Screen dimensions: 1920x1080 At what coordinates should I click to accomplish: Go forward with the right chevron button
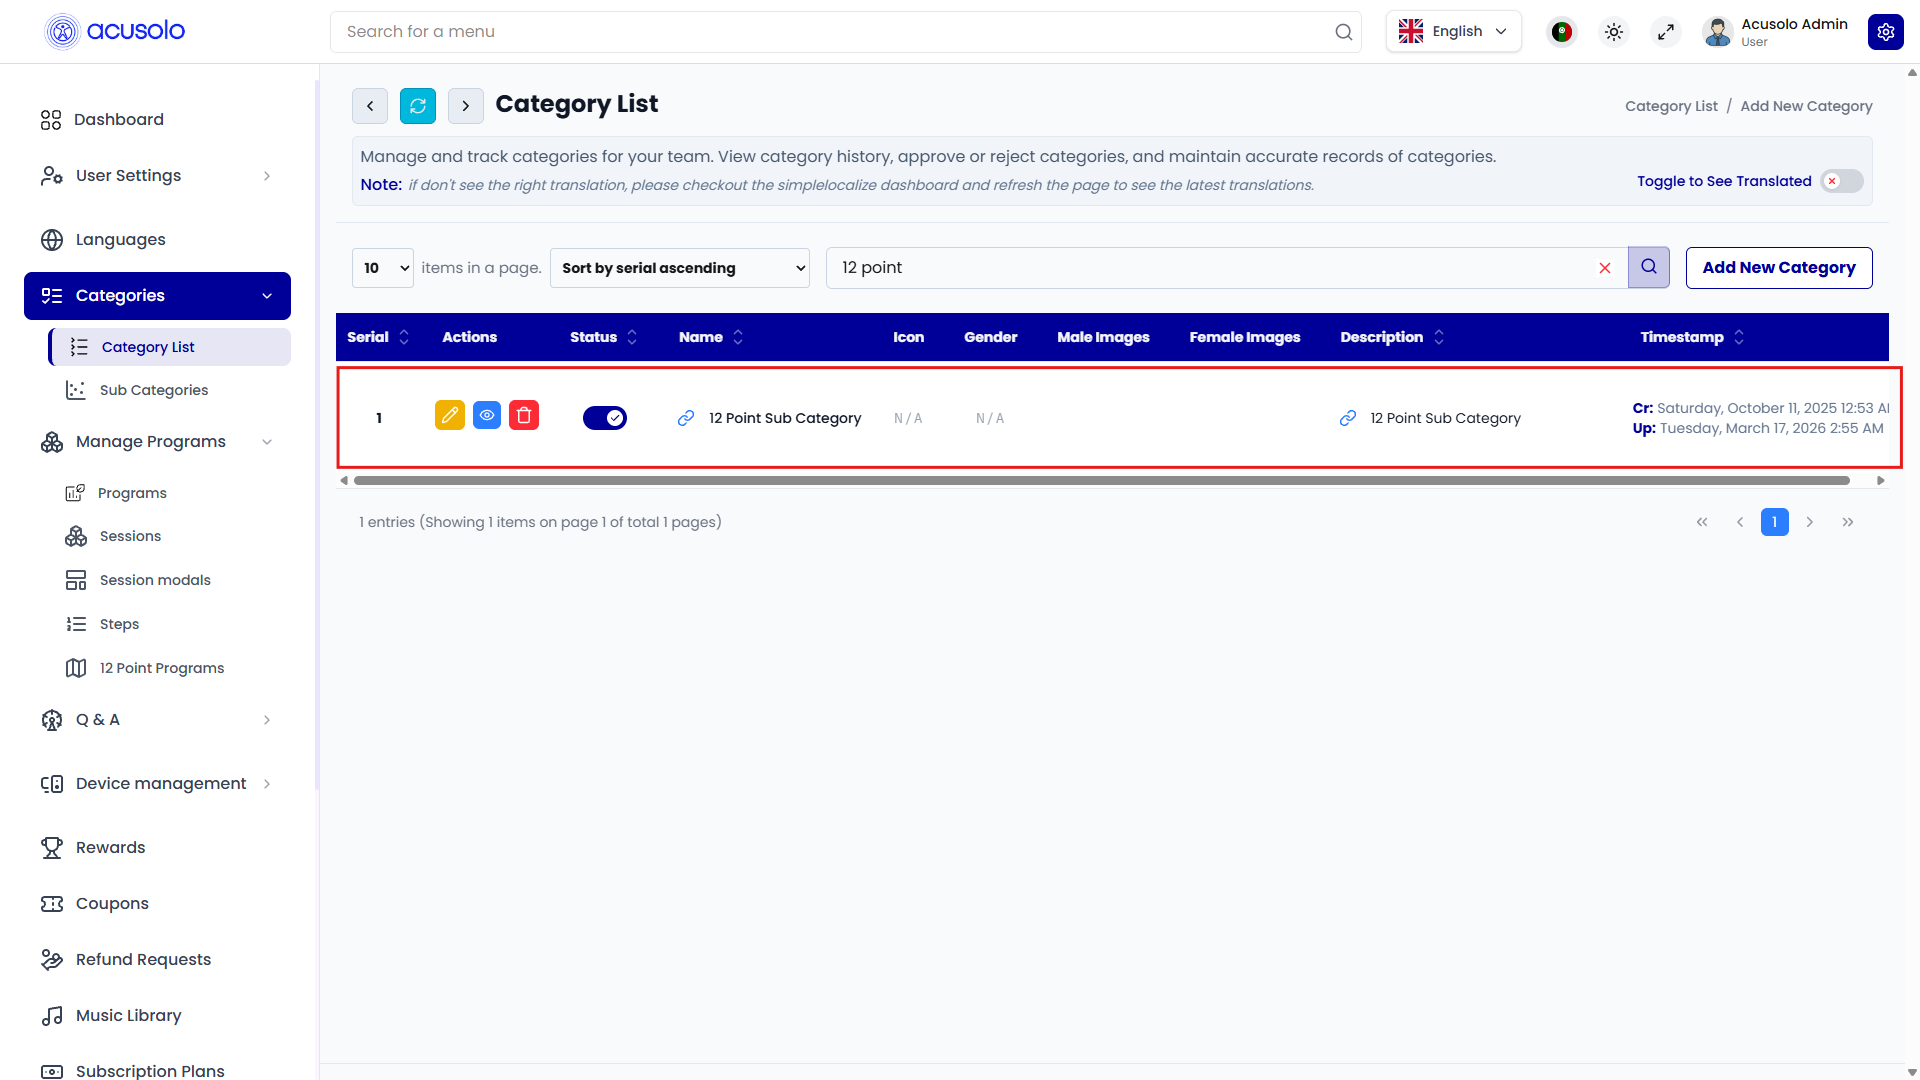pyautogui.click(x=466, y=106)
